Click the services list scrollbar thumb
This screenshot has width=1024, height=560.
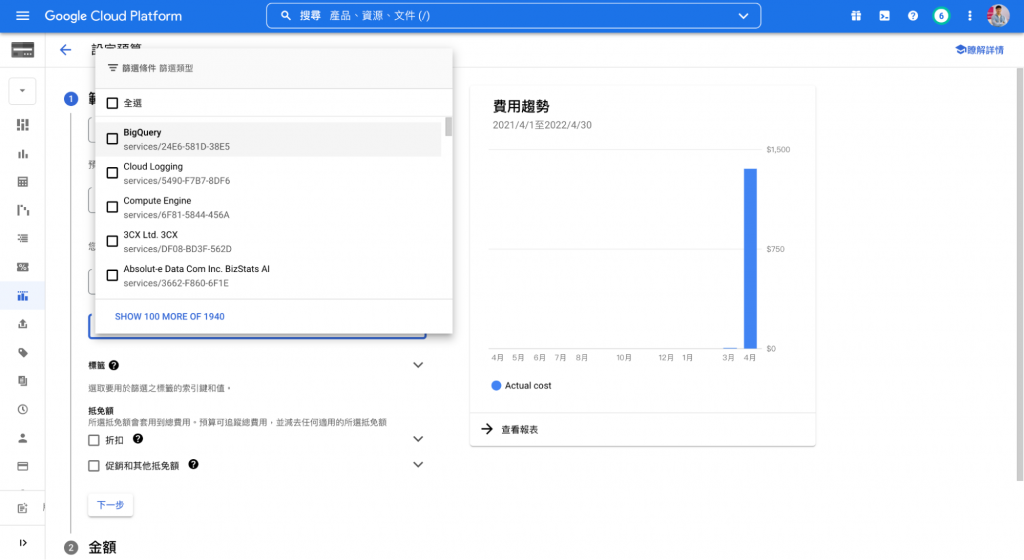coord(448,127)
